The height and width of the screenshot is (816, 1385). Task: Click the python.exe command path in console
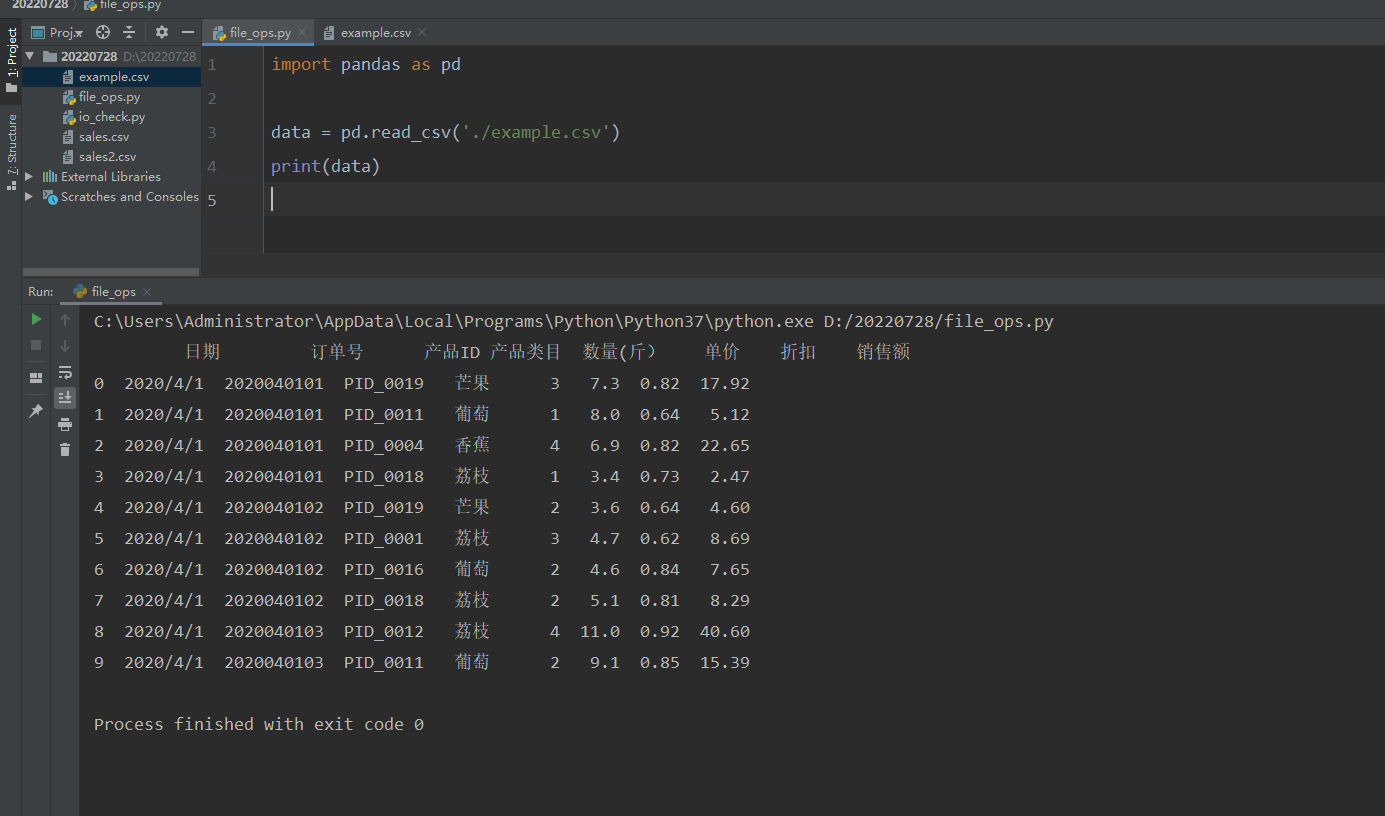[454, 321]
